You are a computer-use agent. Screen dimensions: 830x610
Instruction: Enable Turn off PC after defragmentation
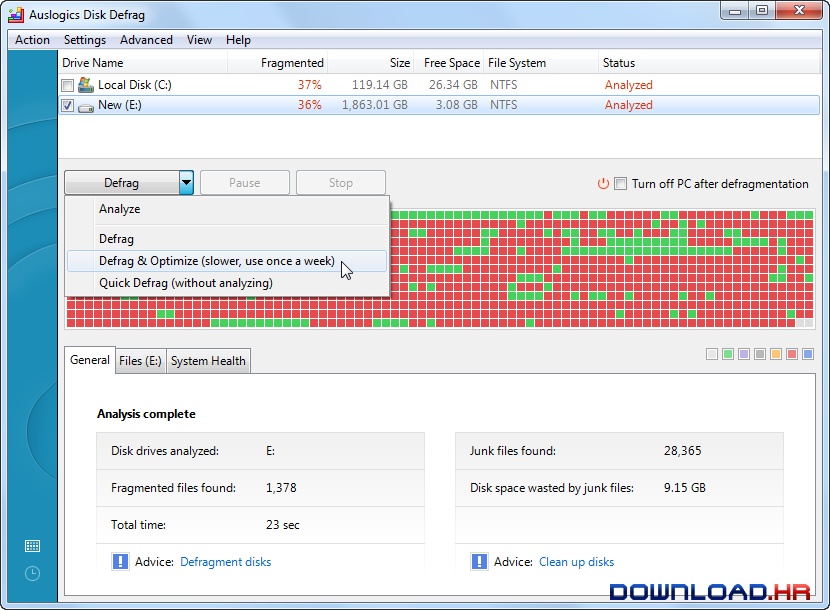click(620, 184)
